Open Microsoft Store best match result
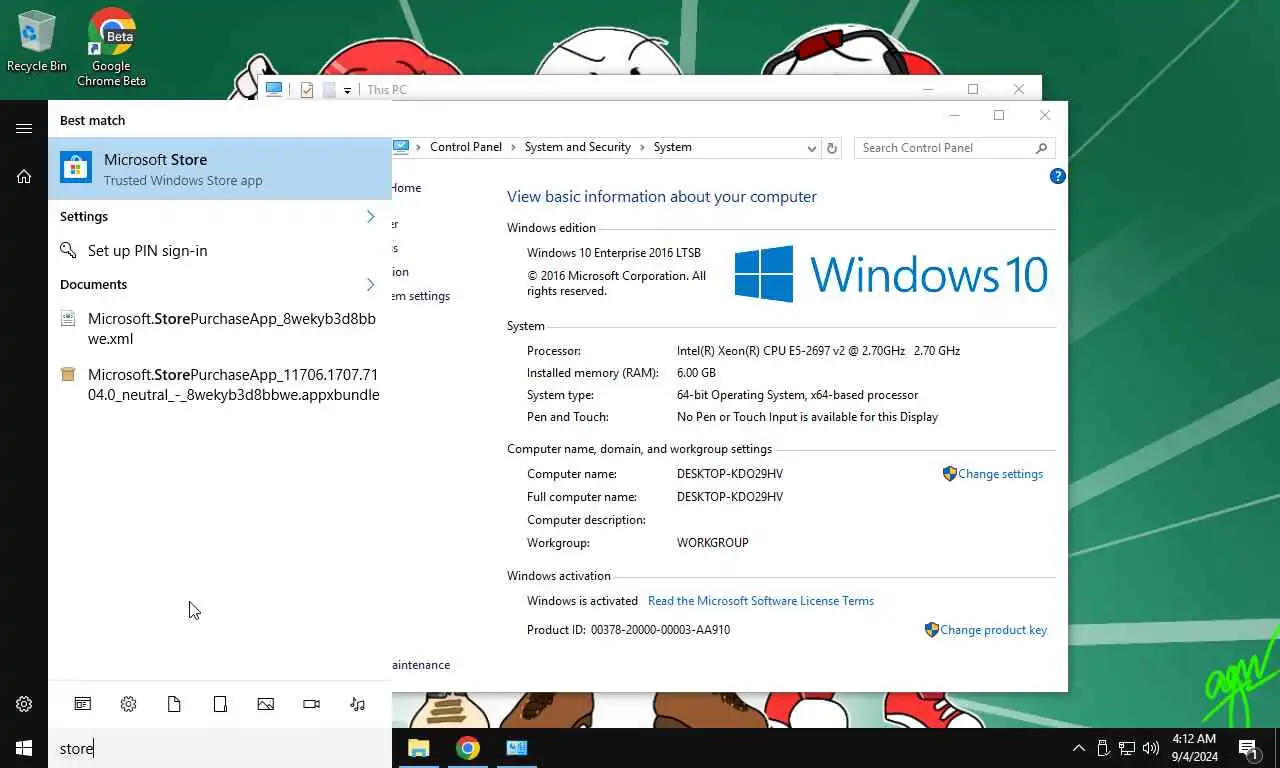1280x768 pixels. (x=220, y=169)
